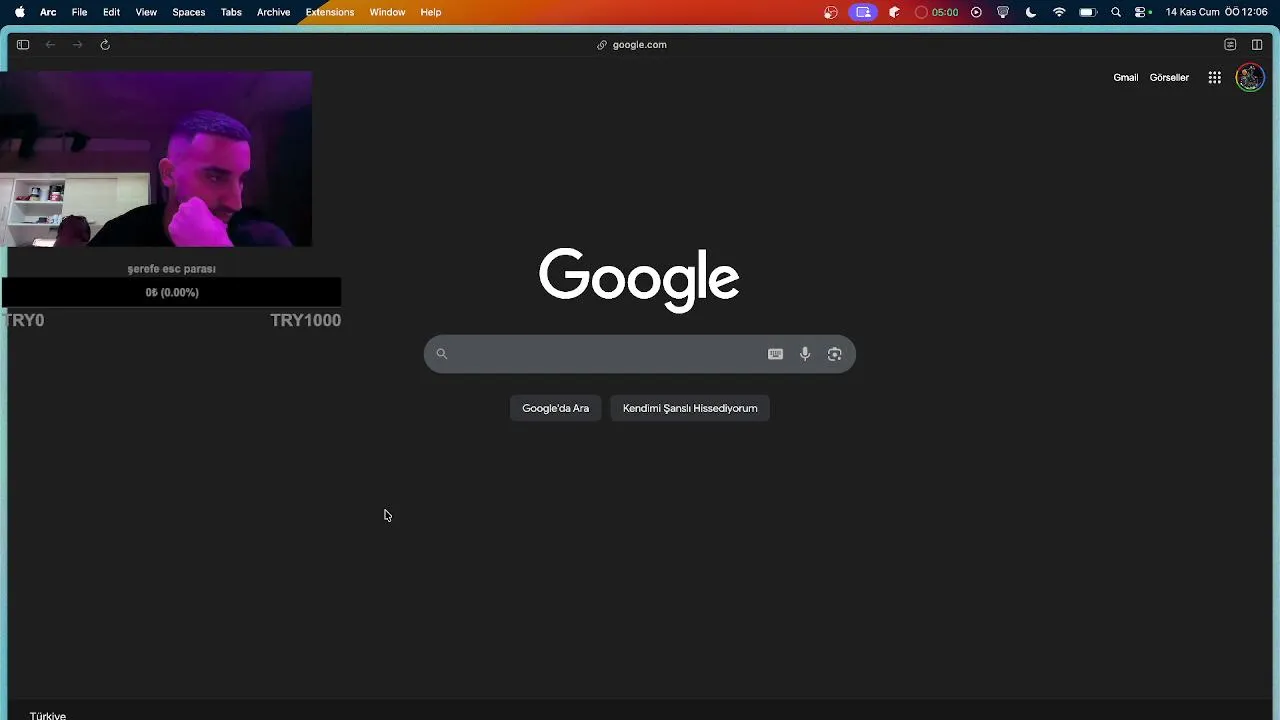The image size is (1280, 720).
Task: Go forward with the forward arrow
Action: point(77,44)
